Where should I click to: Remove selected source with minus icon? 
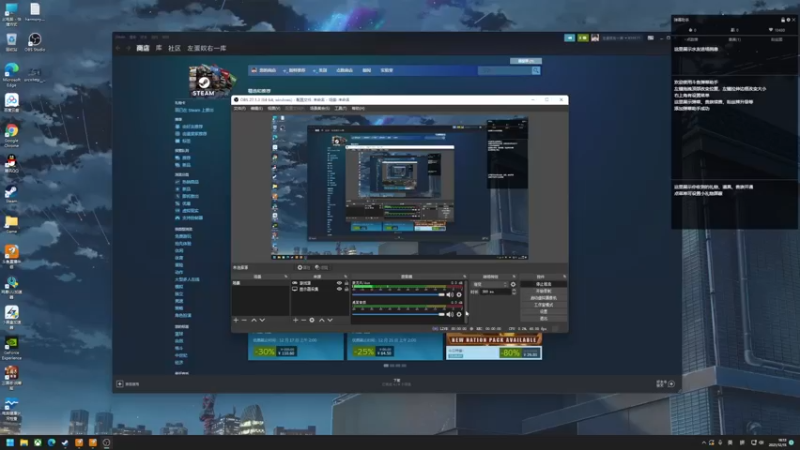304,320
